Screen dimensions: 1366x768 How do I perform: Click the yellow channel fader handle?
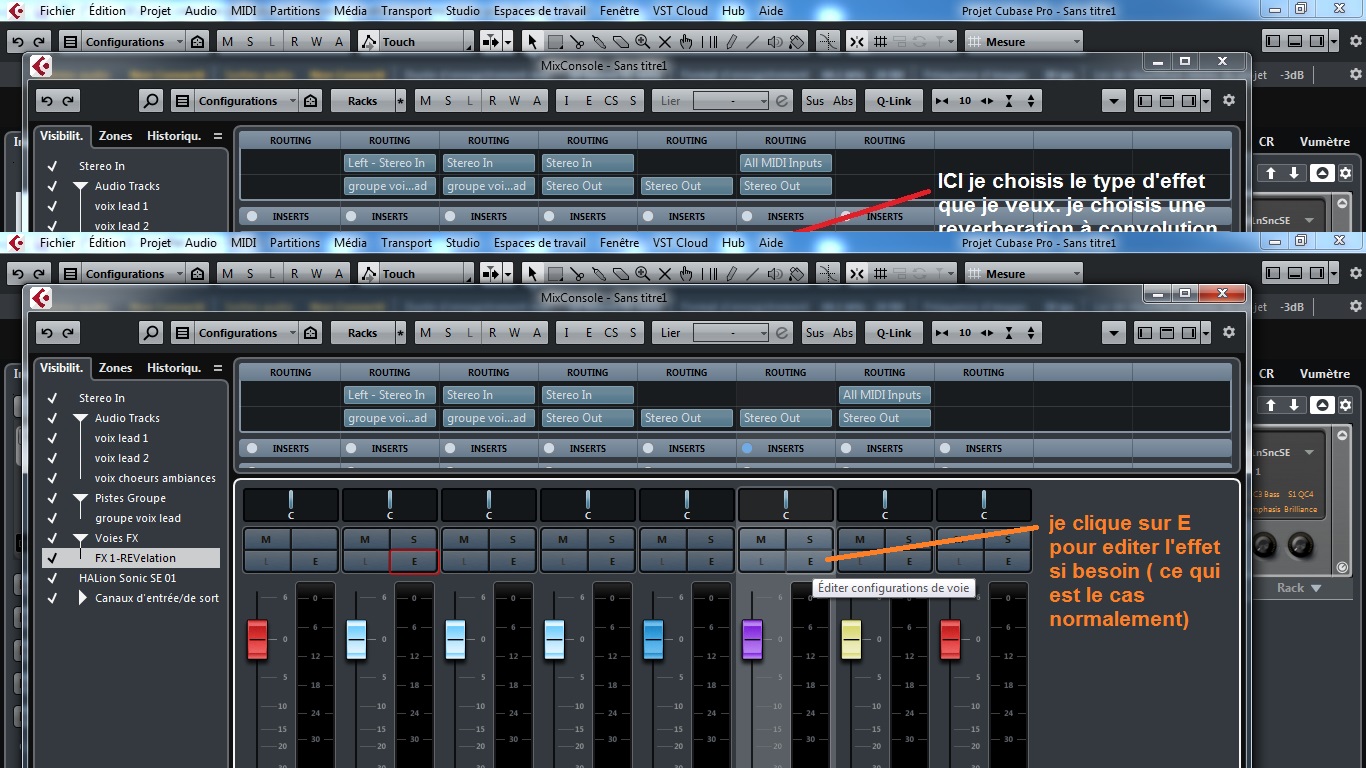click(851, 639)
